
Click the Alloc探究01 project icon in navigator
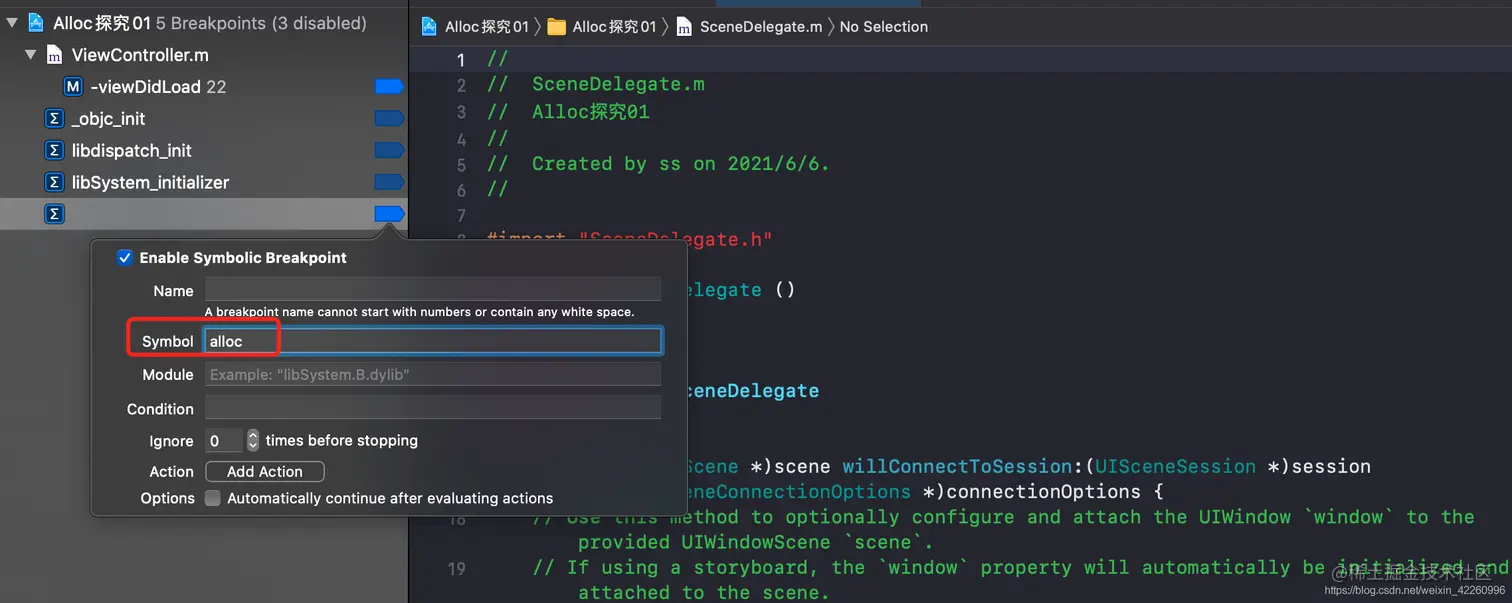pyautogui.click(x=36, y=22)
